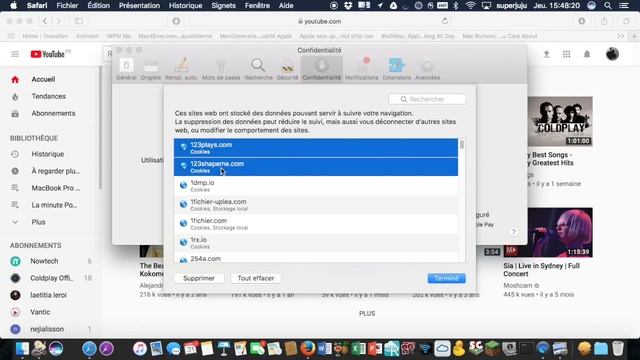The height and width of the screenshot is (360, 640).
Task: Open the Édition menu
Action: [98, 5]
